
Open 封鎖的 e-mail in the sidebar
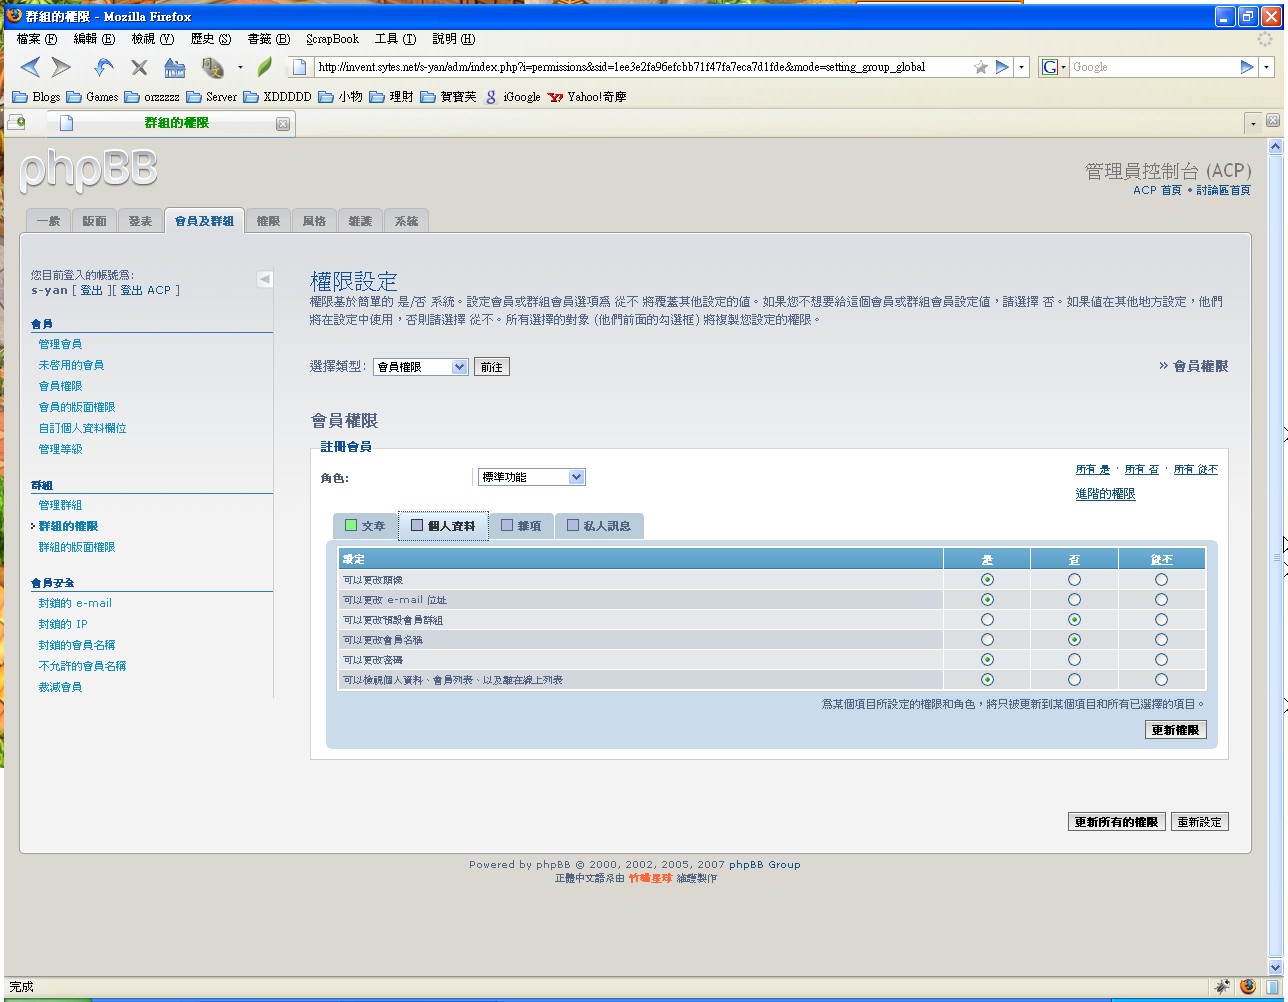(x=75, y=603)
